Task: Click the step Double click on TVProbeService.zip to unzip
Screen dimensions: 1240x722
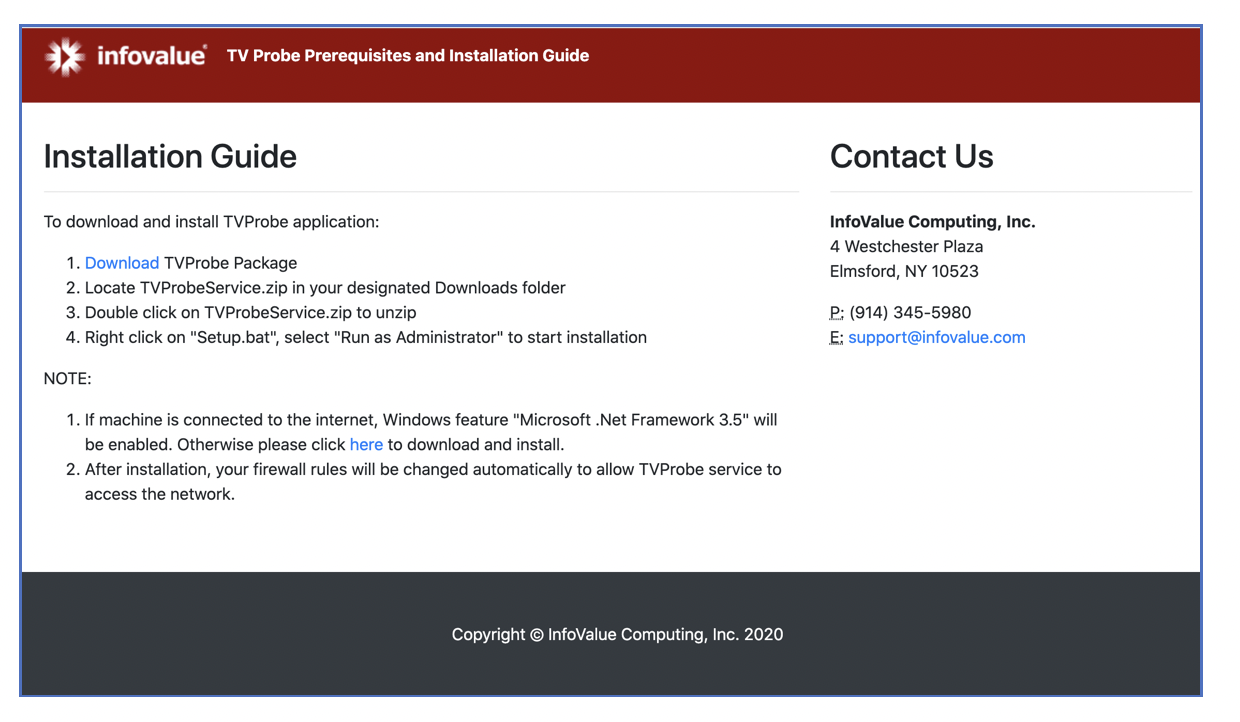Action: [250, 313]
